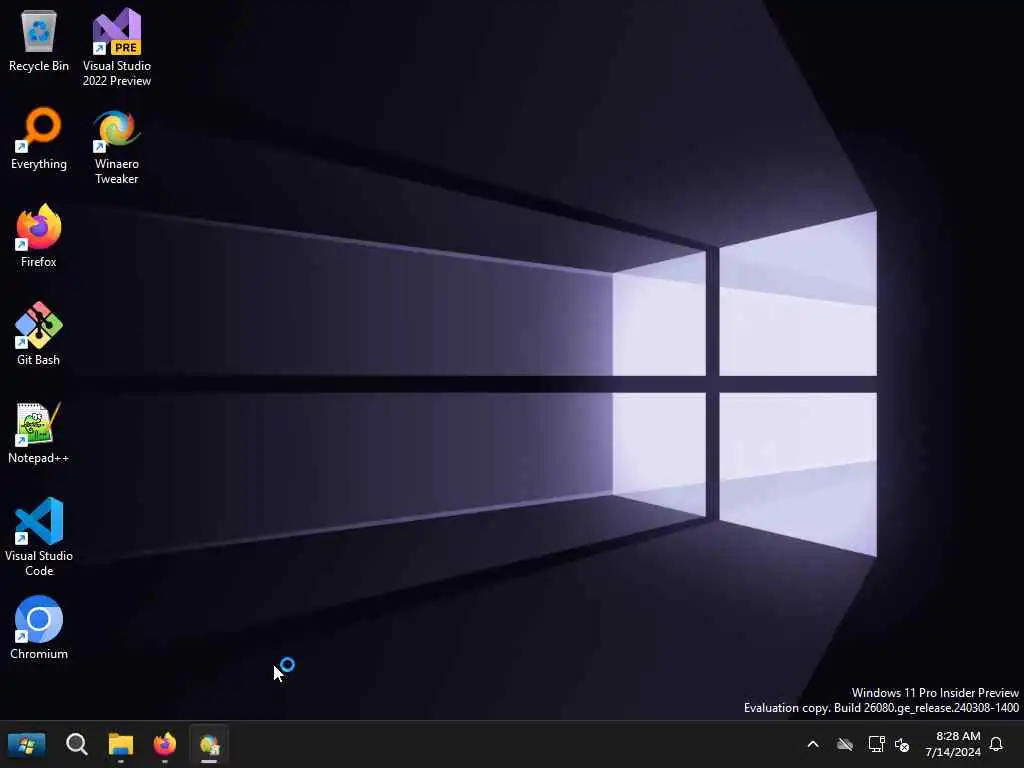This screenshot has height=768, width=1024.
Task: Open taskbar Search magnifier
Action: coord(76,744)
